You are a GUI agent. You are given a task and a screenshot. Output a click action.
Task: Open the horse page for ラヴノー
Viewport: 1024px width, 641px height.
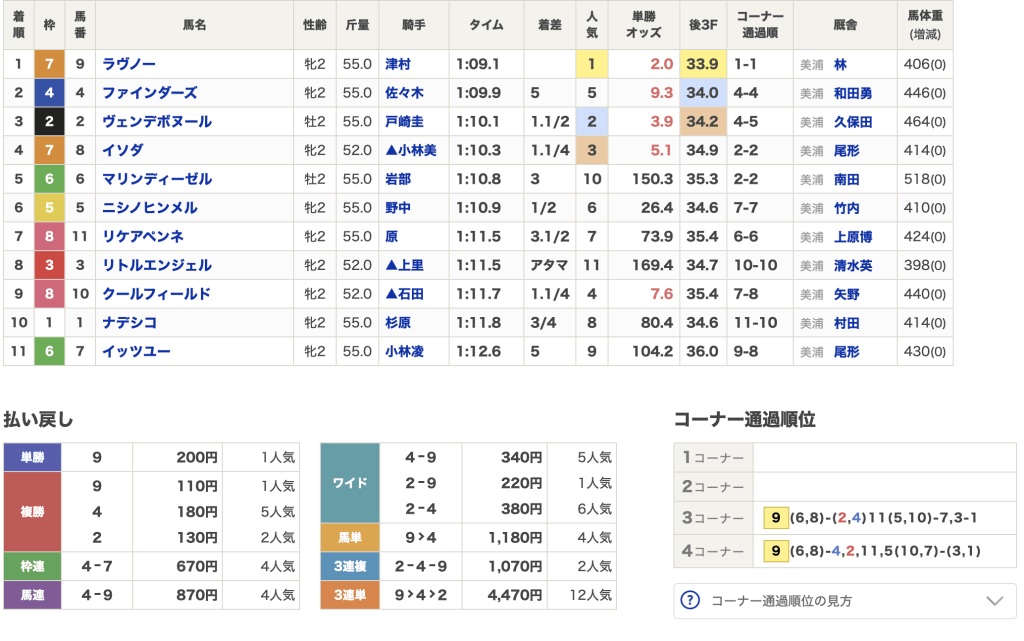pyautogui.click(x=129, y=64)
